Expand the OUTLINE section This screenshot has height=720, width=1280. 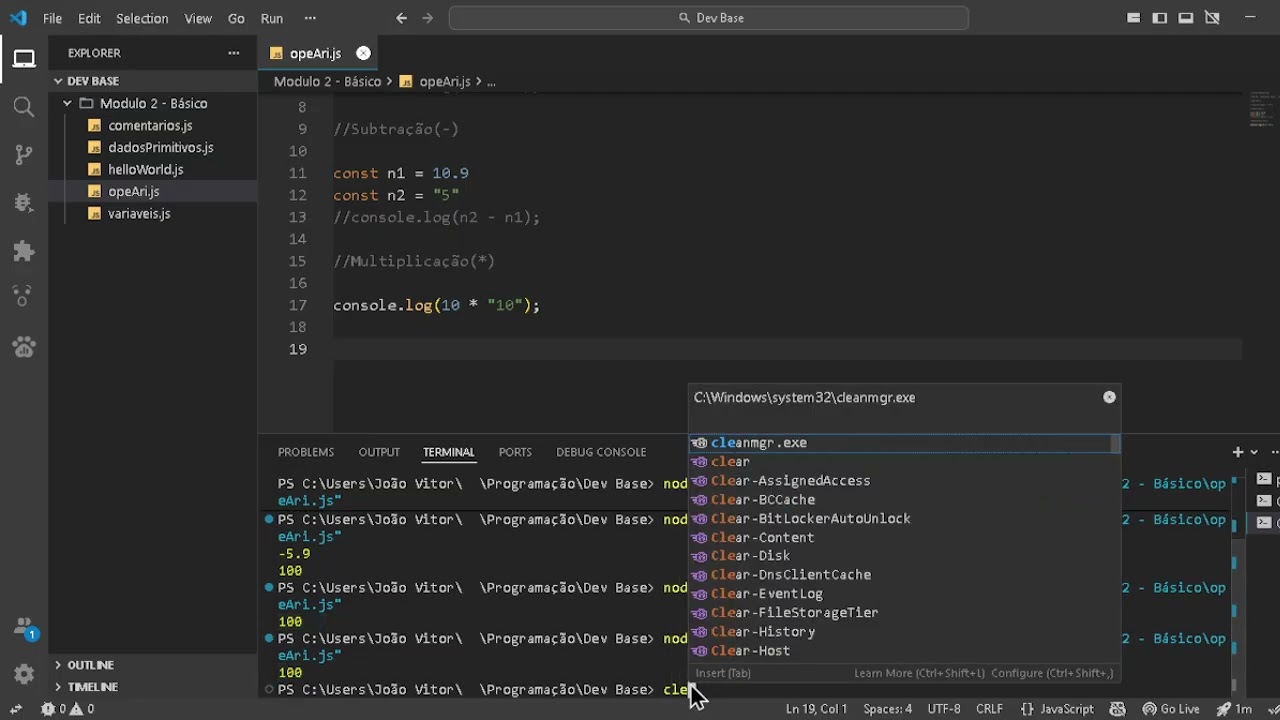pyautogui.click(x=153, y=665)
